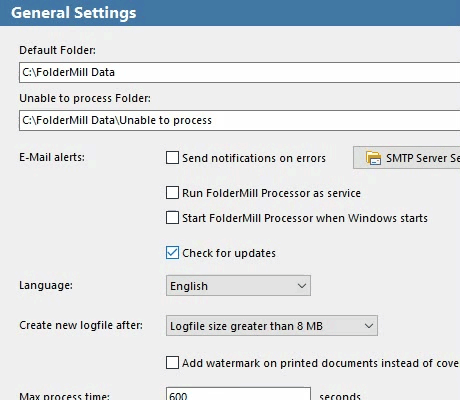Click the Language label
This screenshot has width=460, height=400.
pyautogui.click(x=46, y=285)
